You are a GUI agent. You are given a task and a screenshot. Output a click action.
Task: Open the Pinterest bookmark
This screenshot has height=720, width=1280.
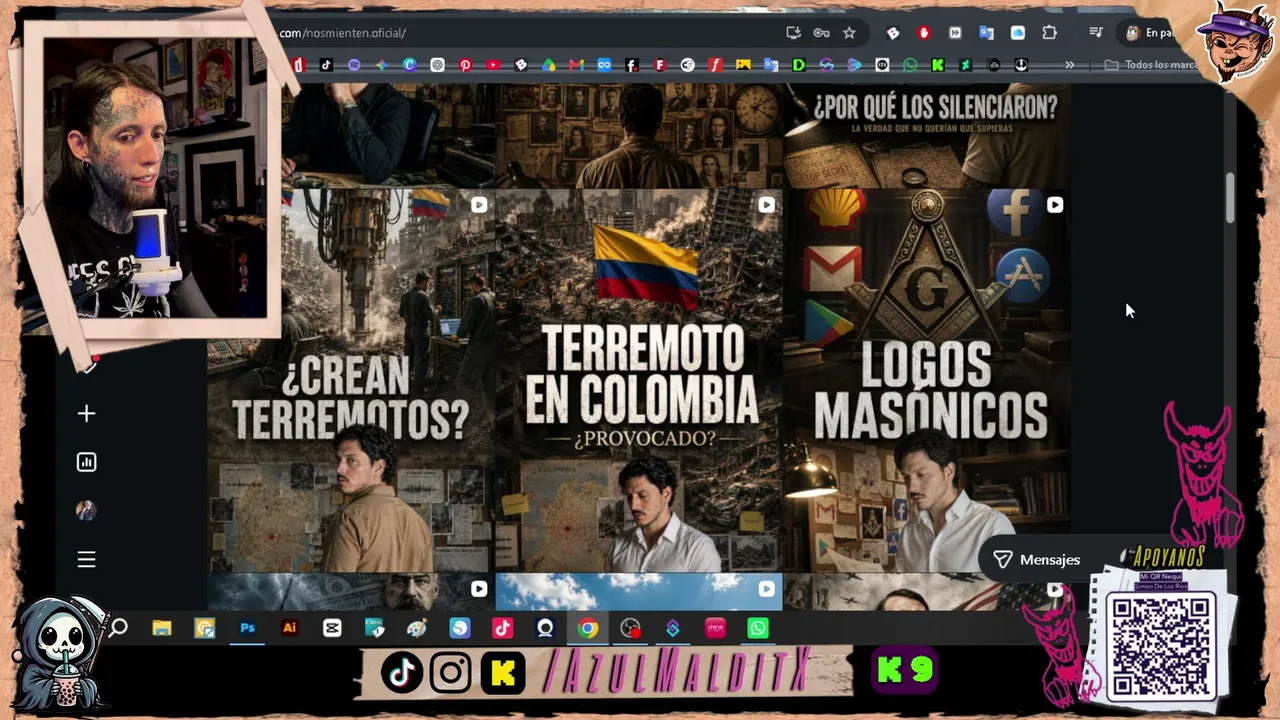[x=465, y=65]
